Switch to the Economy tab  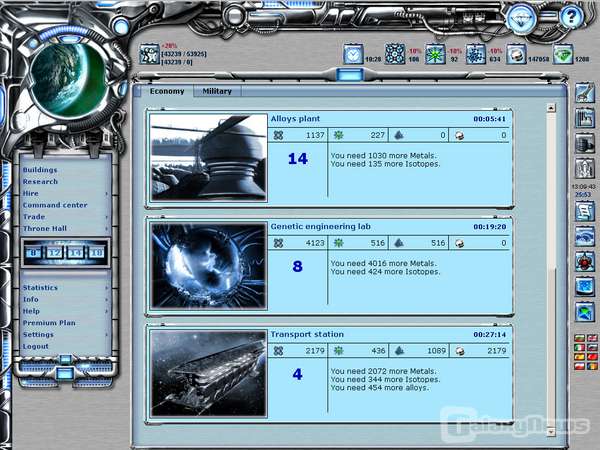click(x=167, y=91)
